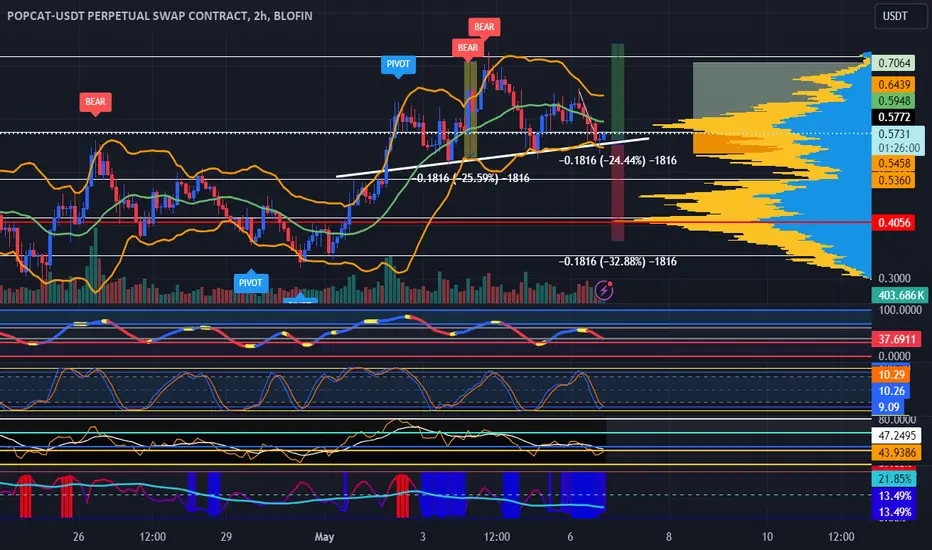Click the May label on the time axis
Screen dimensions: 932x550
[324, 537]
